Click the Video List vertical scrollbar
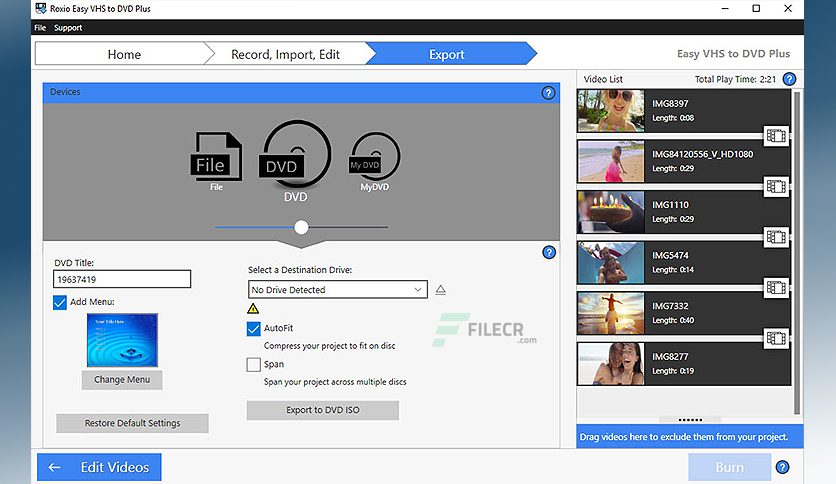The image size is (836, 484). pos(797,253)
